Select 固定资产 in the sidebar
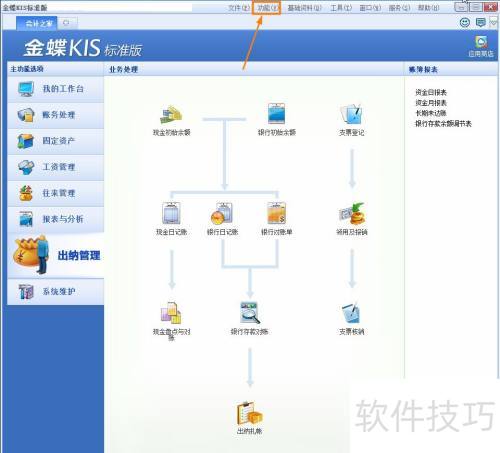Viewport: 500px width, 453px height. click(x=56, y=141)
